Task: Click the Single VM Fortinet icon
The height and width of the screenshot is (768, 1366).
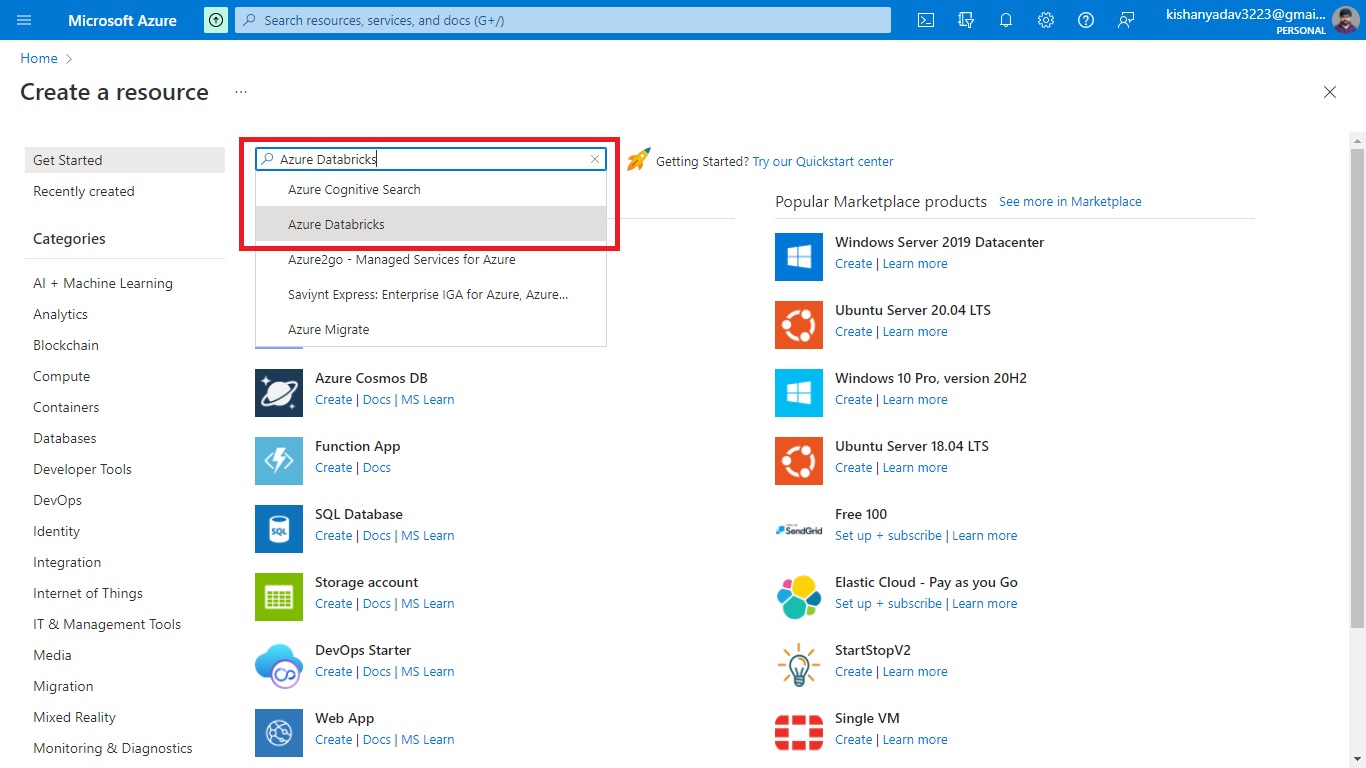Action: click(799, 732)
